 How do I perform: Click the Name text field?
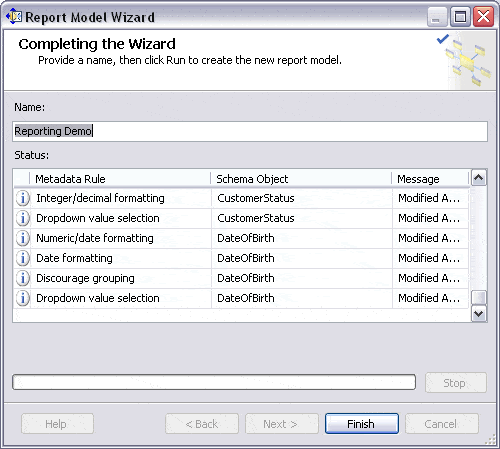[x=250, y=131]
